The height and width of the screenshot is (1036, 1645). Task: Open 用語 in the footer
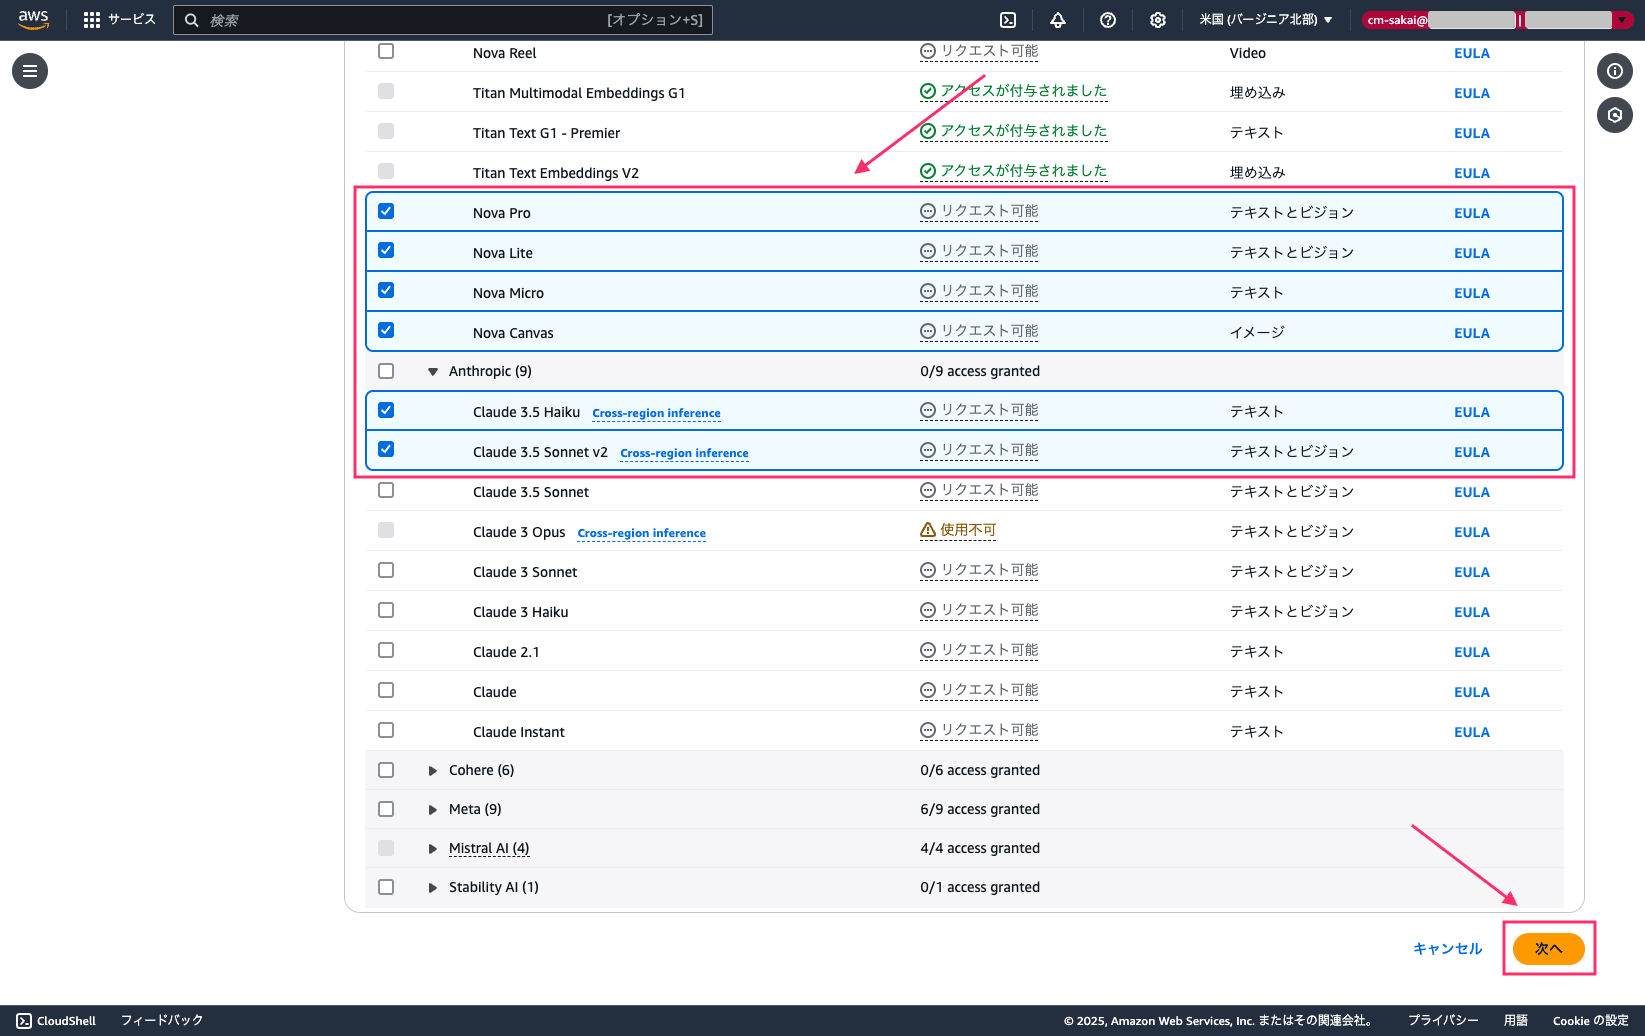coord(1516,1021)
